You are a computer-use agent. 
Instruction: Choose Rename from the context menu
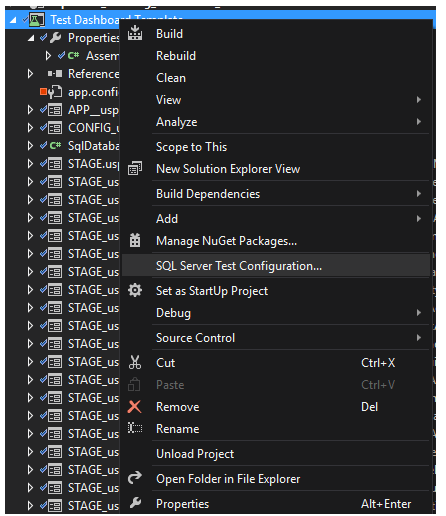276,429
